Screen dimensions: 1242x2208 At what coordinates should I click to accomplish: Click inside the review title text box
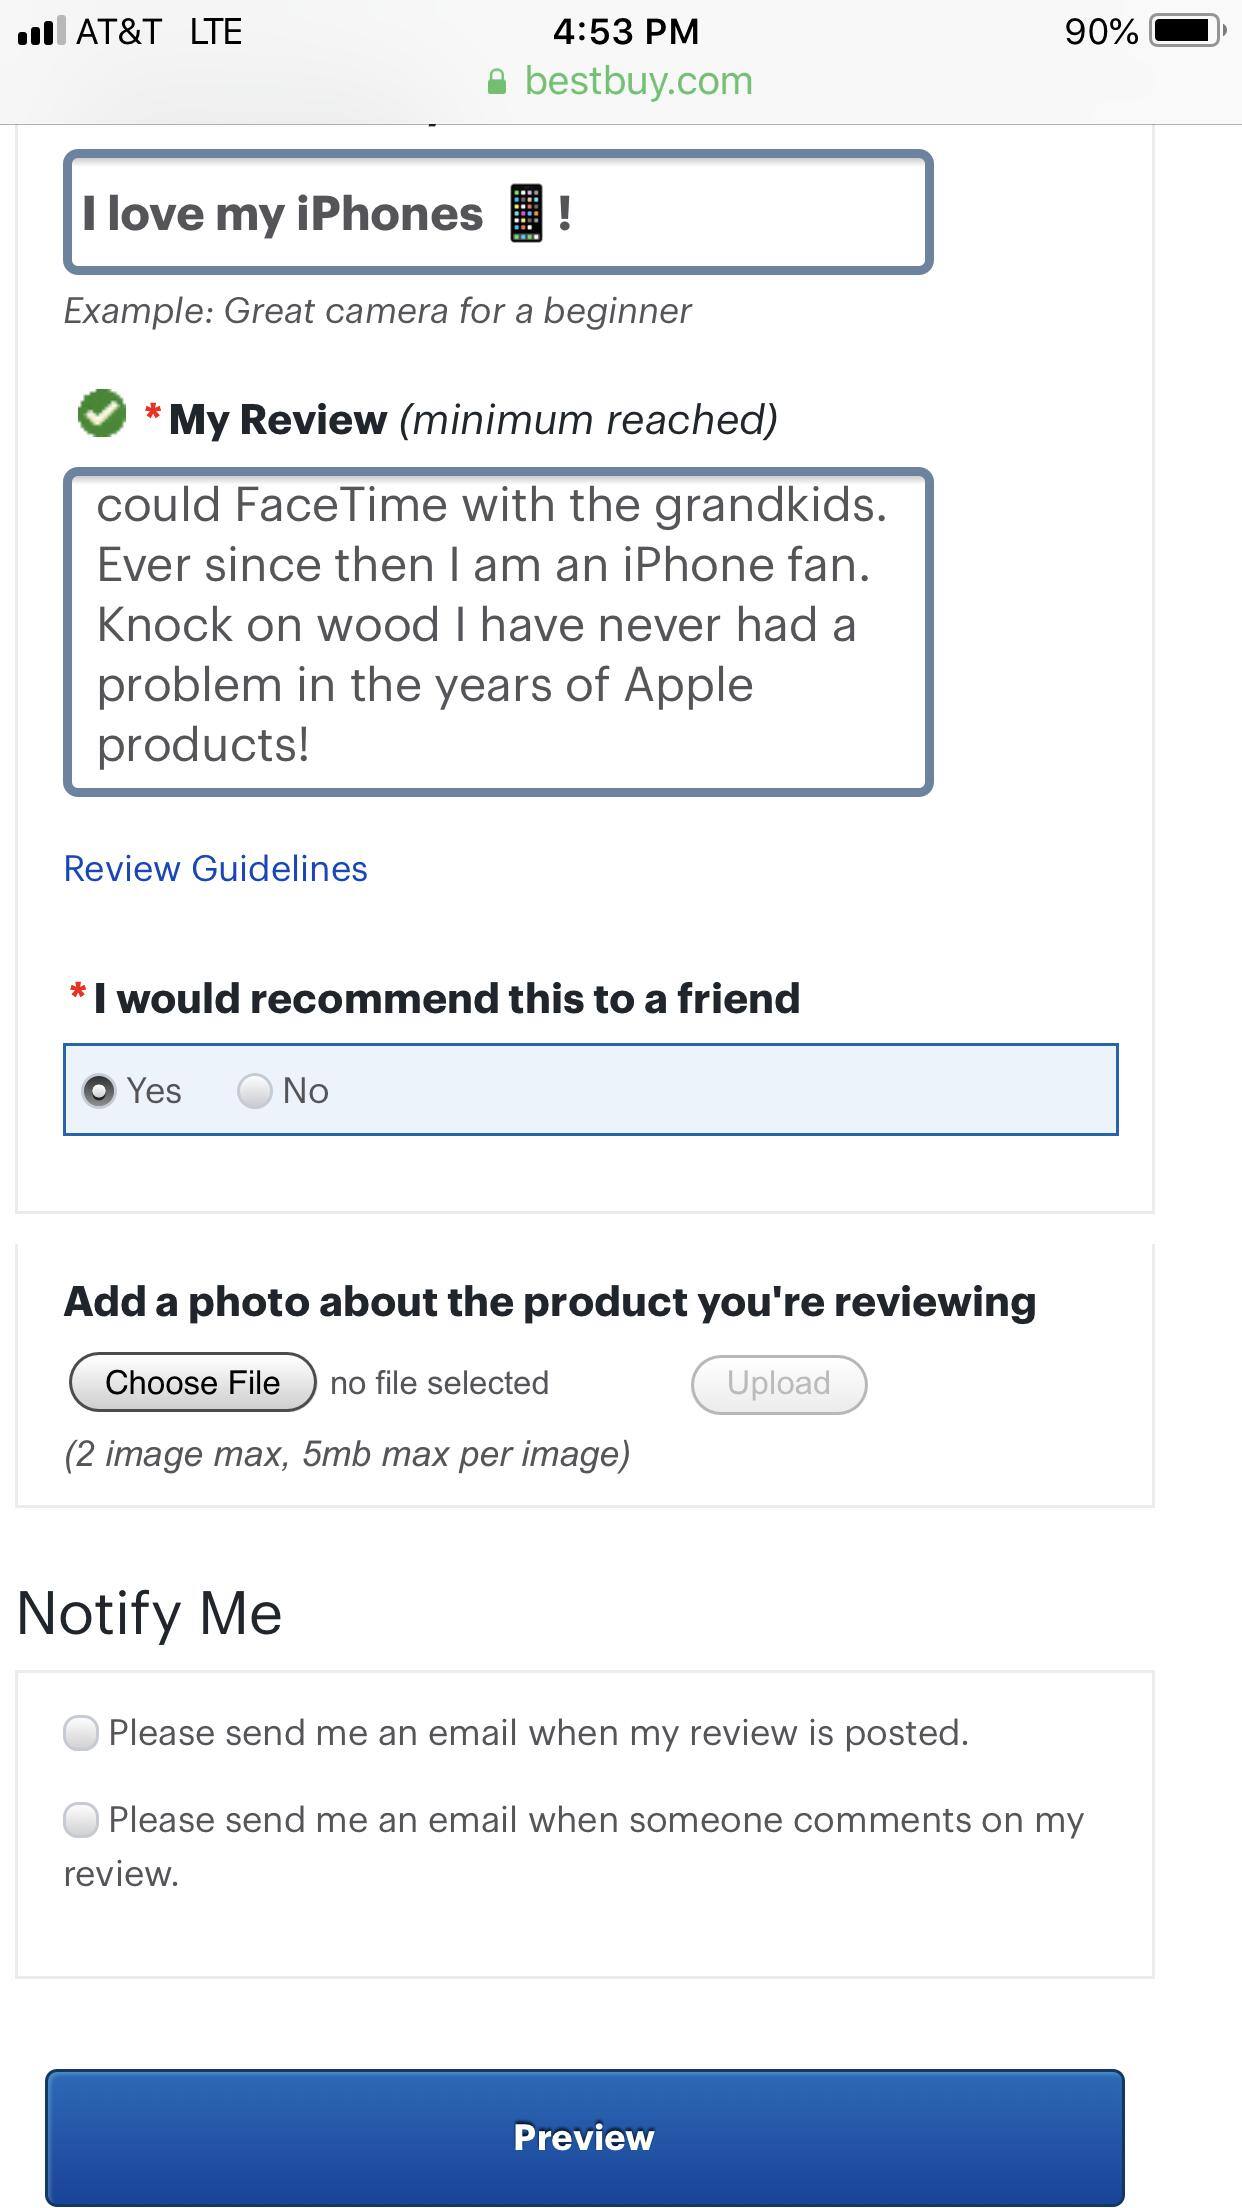point(498,211)
